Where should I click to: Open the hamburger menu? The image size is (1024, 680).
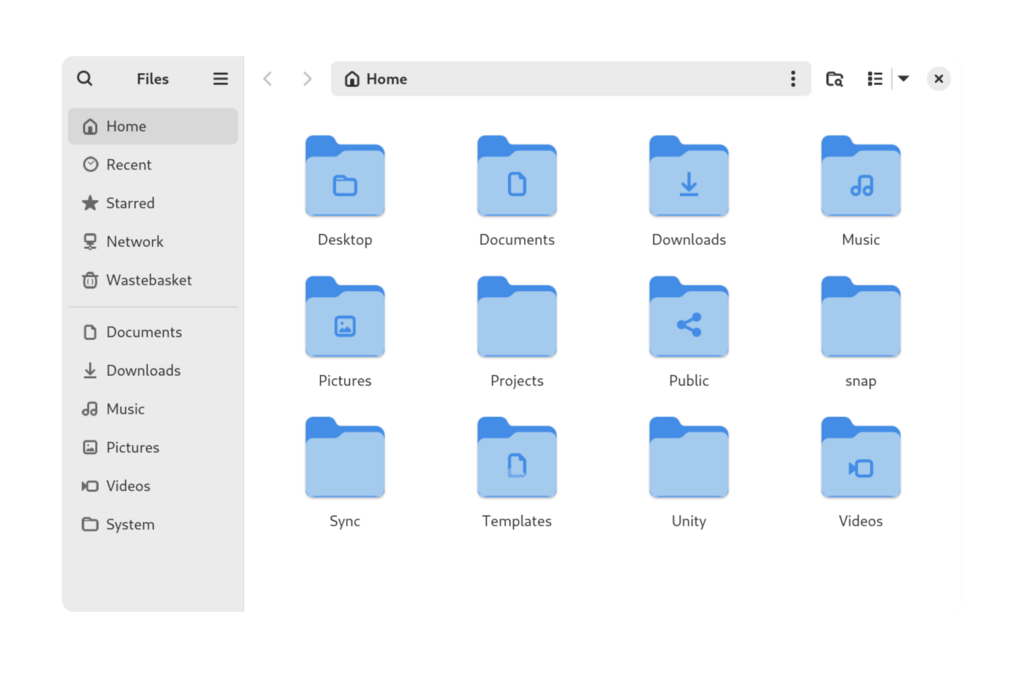click(x=220, y=78)
